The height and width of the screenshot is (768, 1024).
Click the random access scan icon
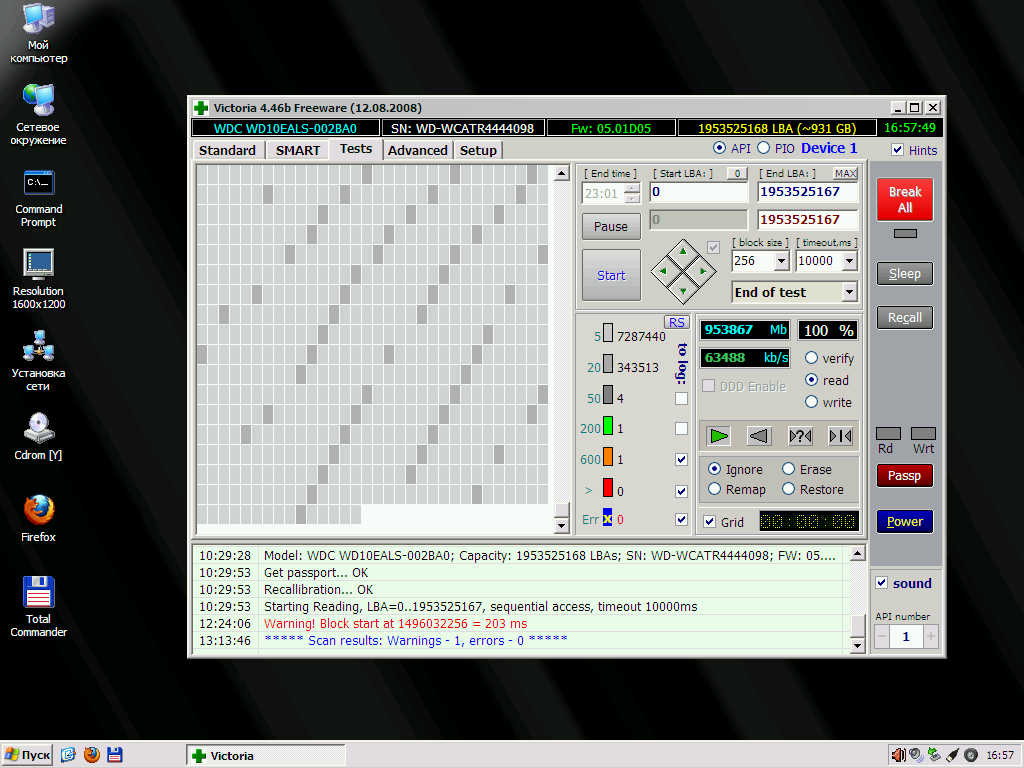(x=800, y=435)
